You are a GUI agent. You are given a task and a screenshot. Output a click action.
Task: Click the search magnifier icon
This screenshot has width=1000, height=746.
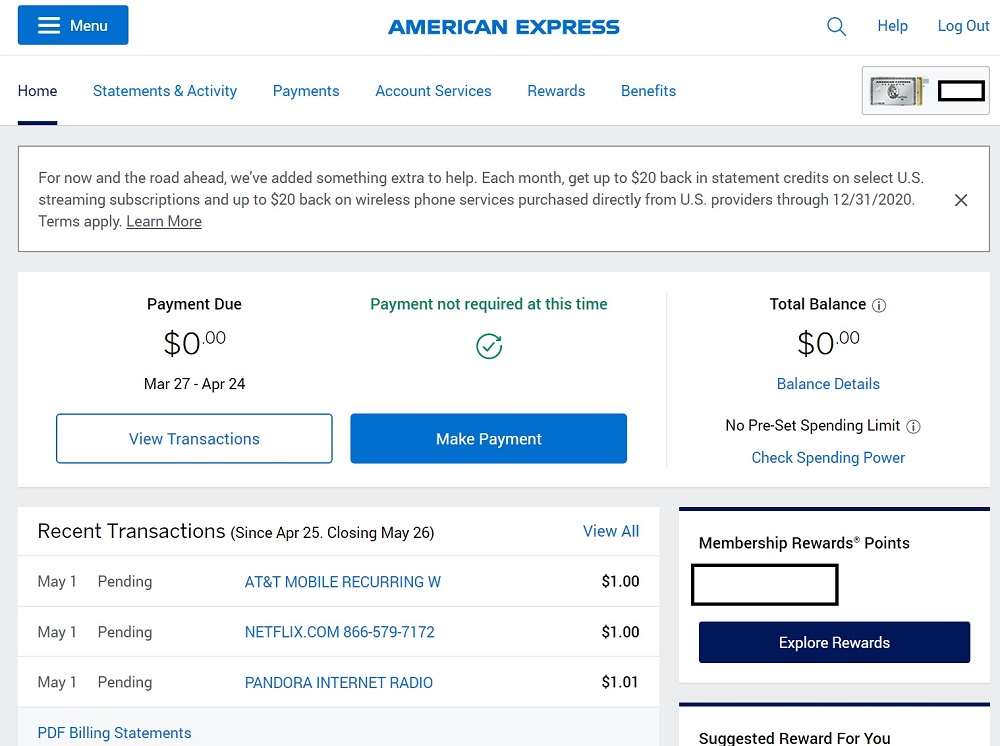click(836, 27)
